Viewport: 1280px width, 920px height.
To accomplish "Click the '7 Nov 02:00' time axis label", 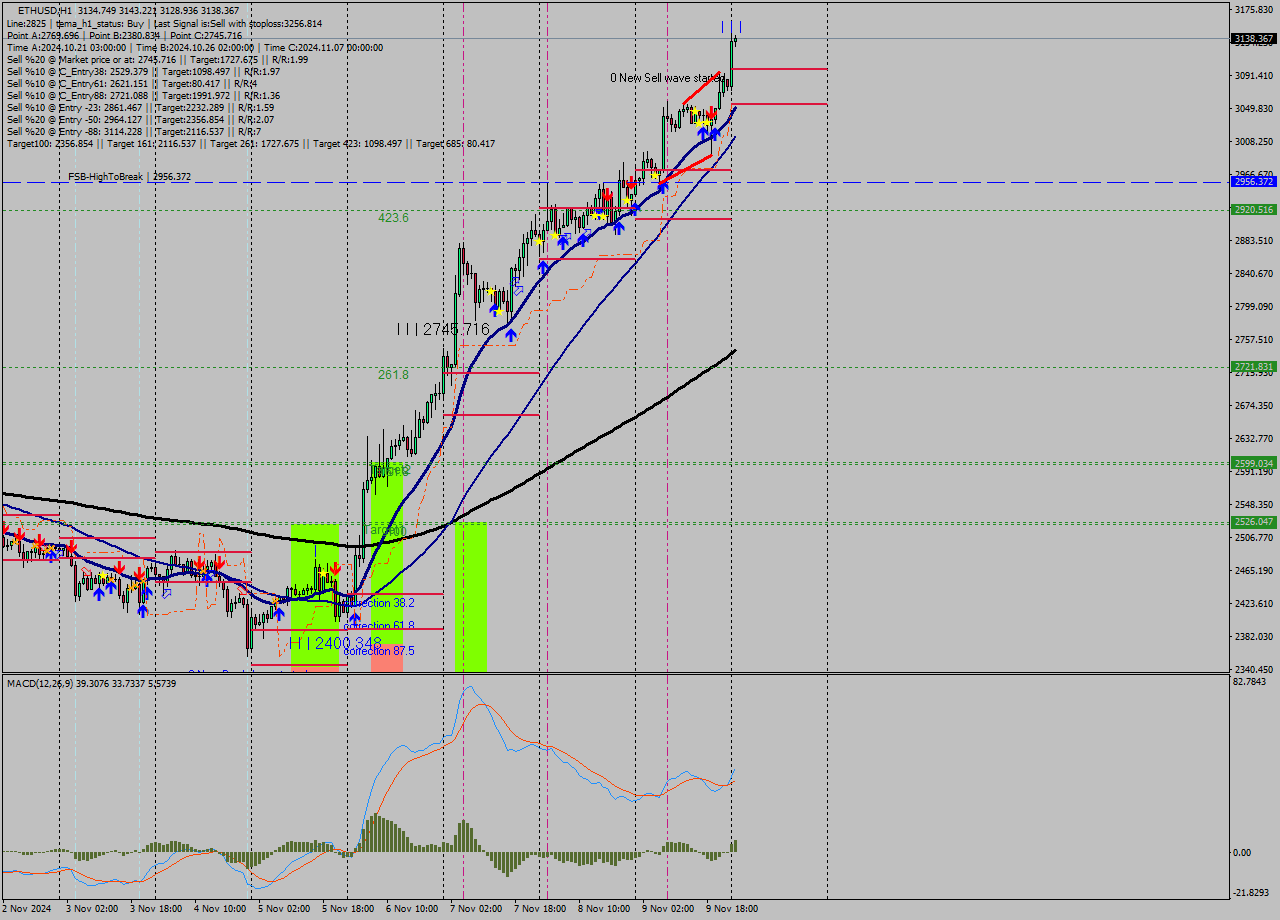I will (476, 909).
